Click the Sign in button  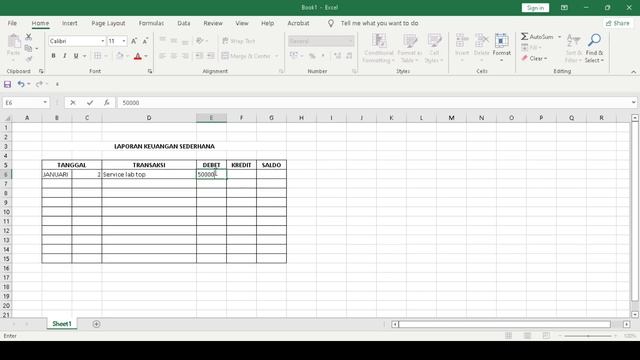tap(535, 8)
